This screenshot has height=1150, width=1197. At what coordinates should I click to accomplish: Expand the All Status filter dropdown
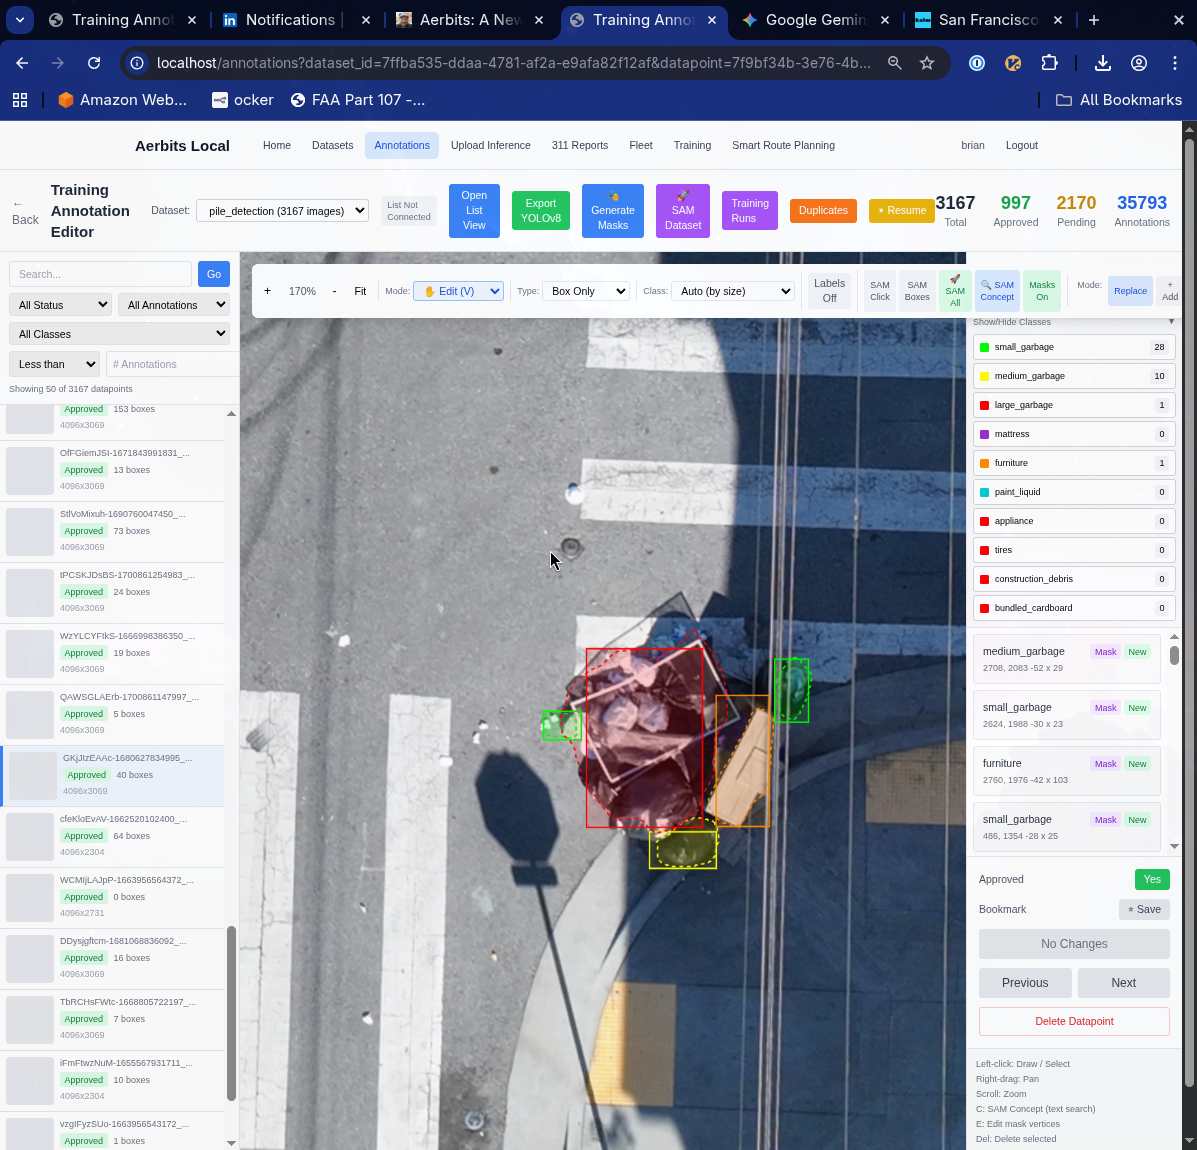(x=60, y=305)
